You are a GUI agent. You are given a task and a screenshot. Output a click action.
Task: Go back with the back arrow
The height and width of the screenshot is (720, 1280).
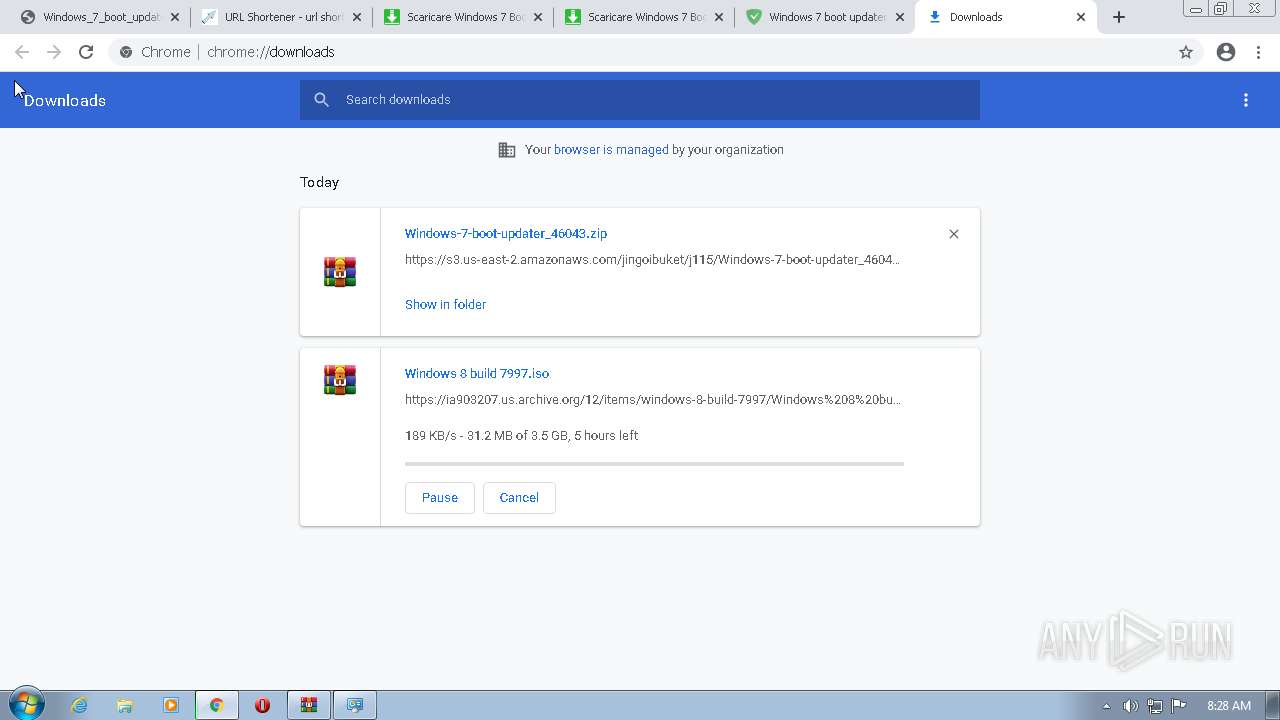click(x=22, y=52)
